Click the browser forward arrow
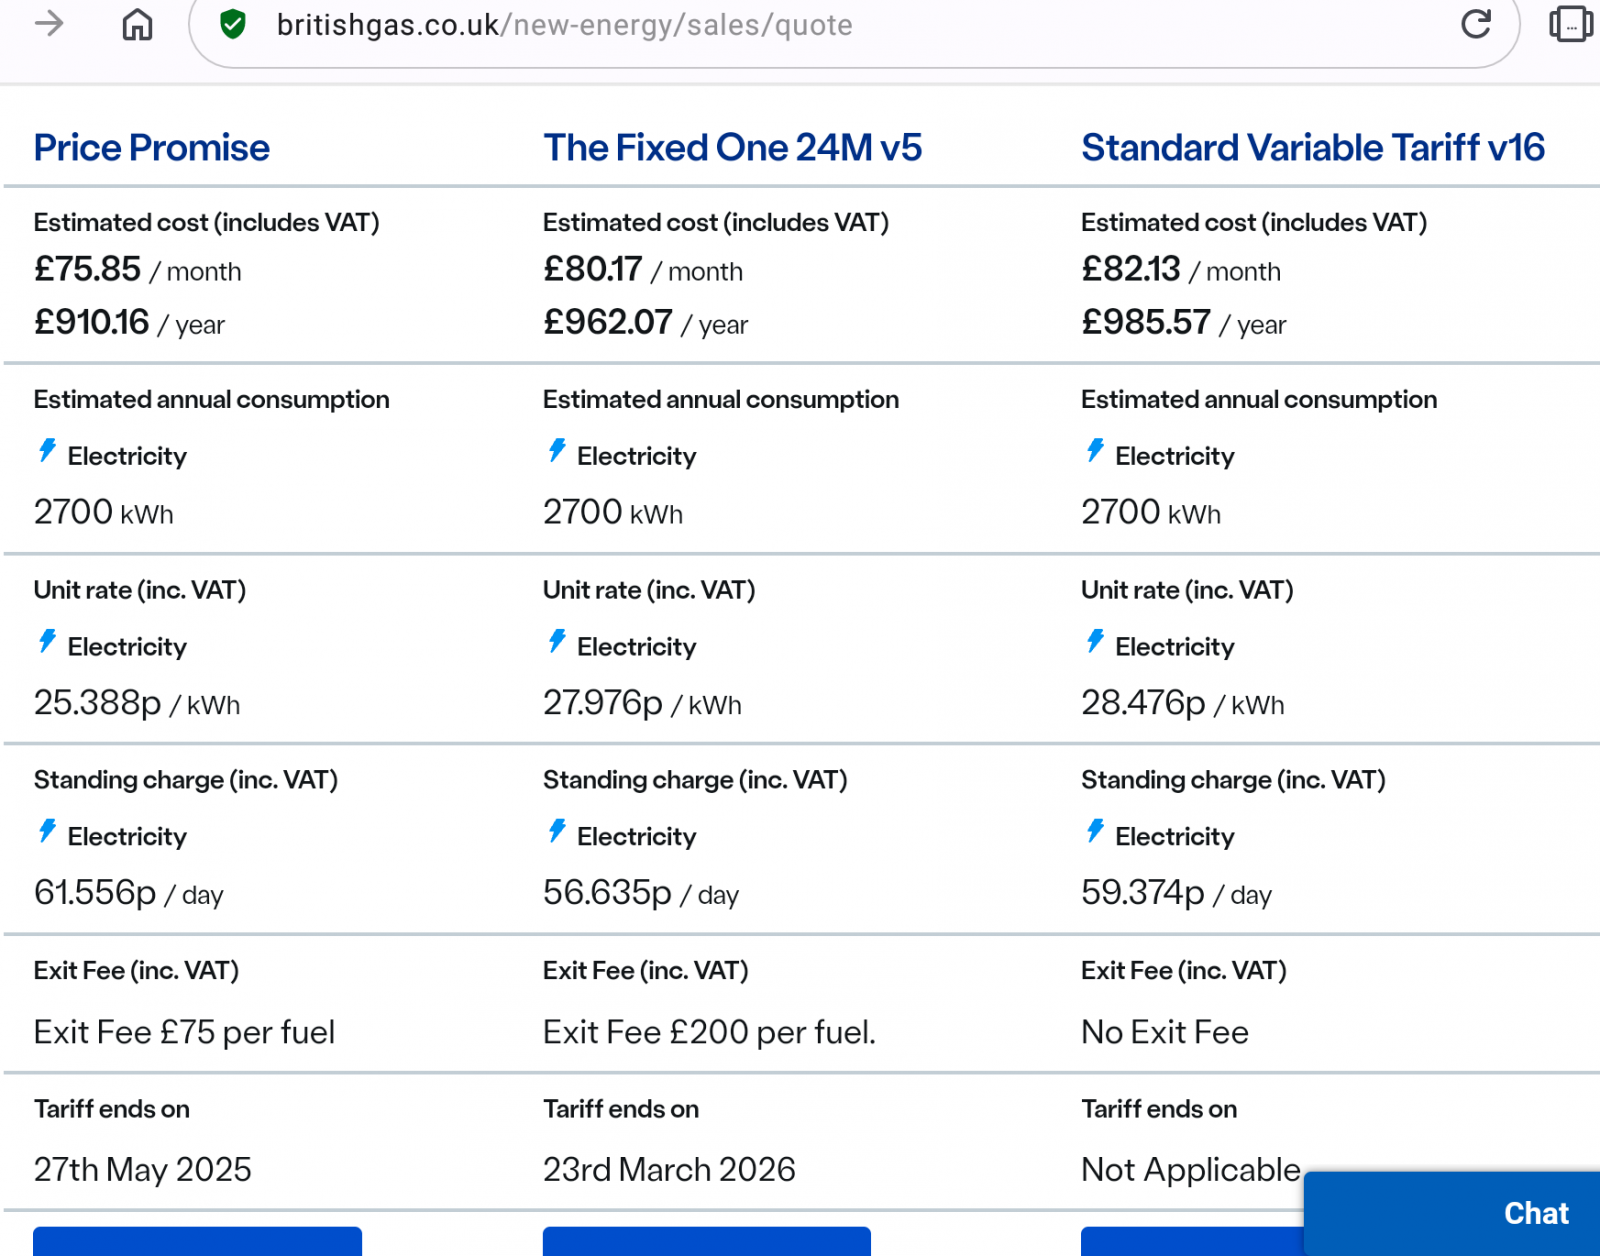 coord(48,23)
